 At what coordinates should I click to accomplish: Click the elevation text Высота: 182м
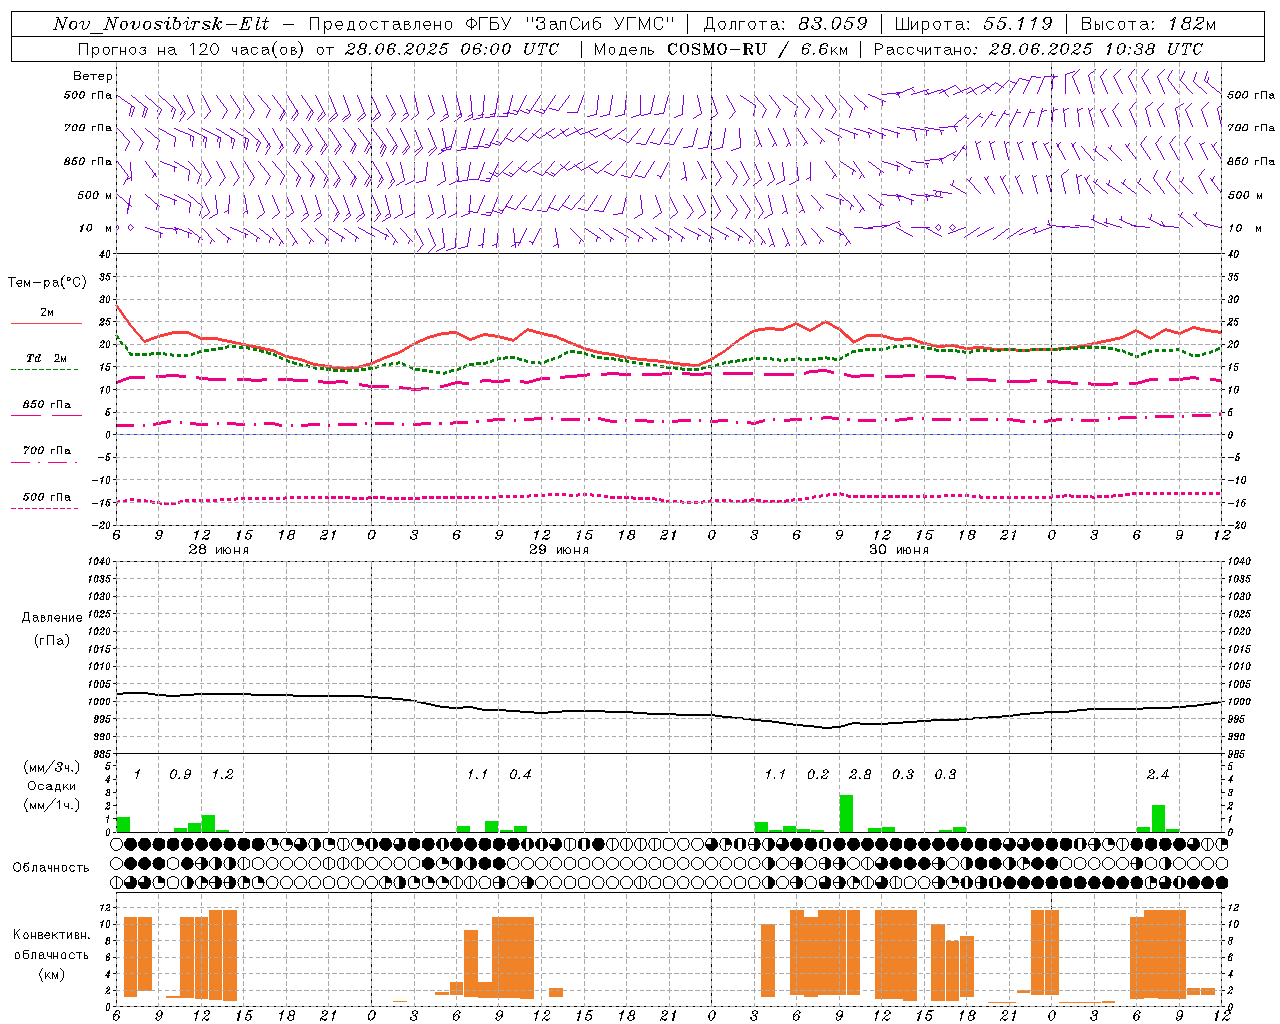coord(1148,24)
